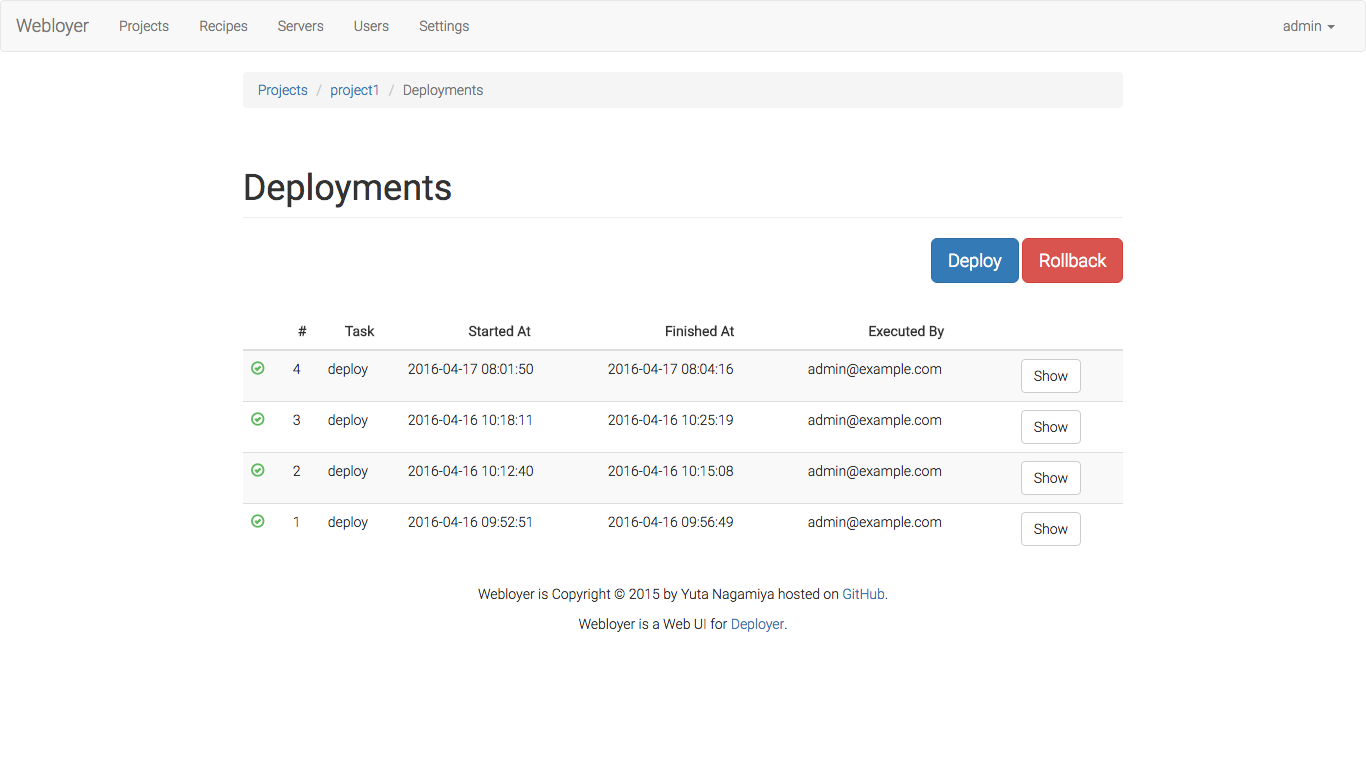Screen dimensions: 1366x768
Task: Open the Users menu item
Action: coord(371,26)
